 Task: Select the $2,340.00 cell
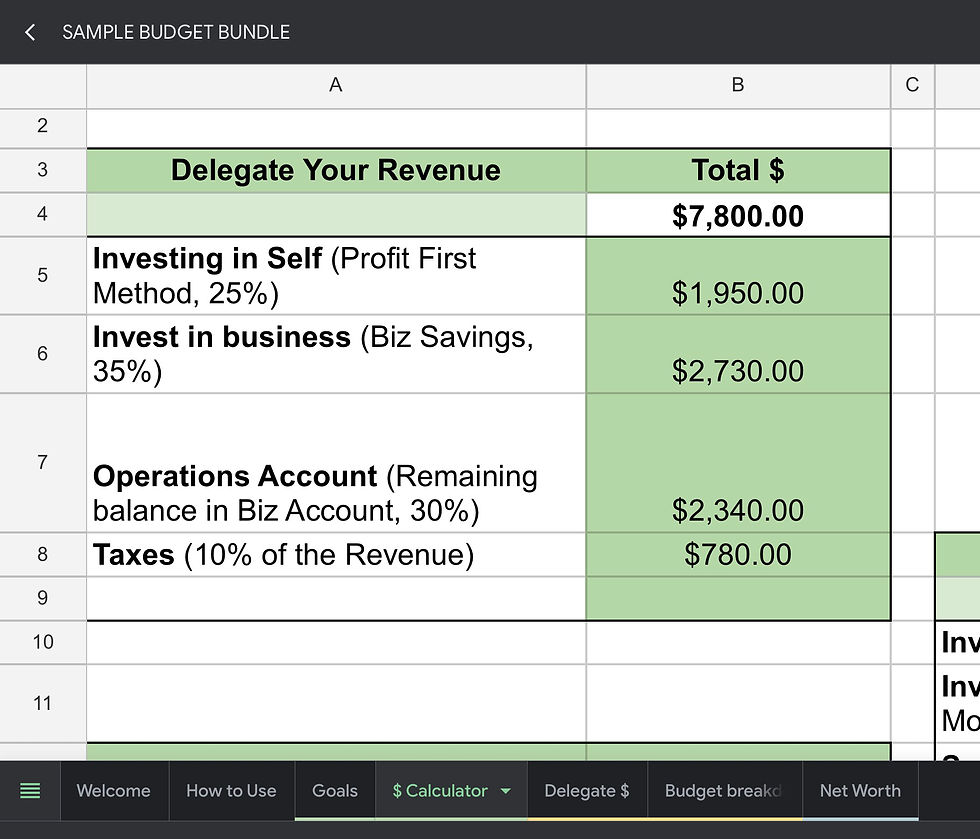point(738,463)
